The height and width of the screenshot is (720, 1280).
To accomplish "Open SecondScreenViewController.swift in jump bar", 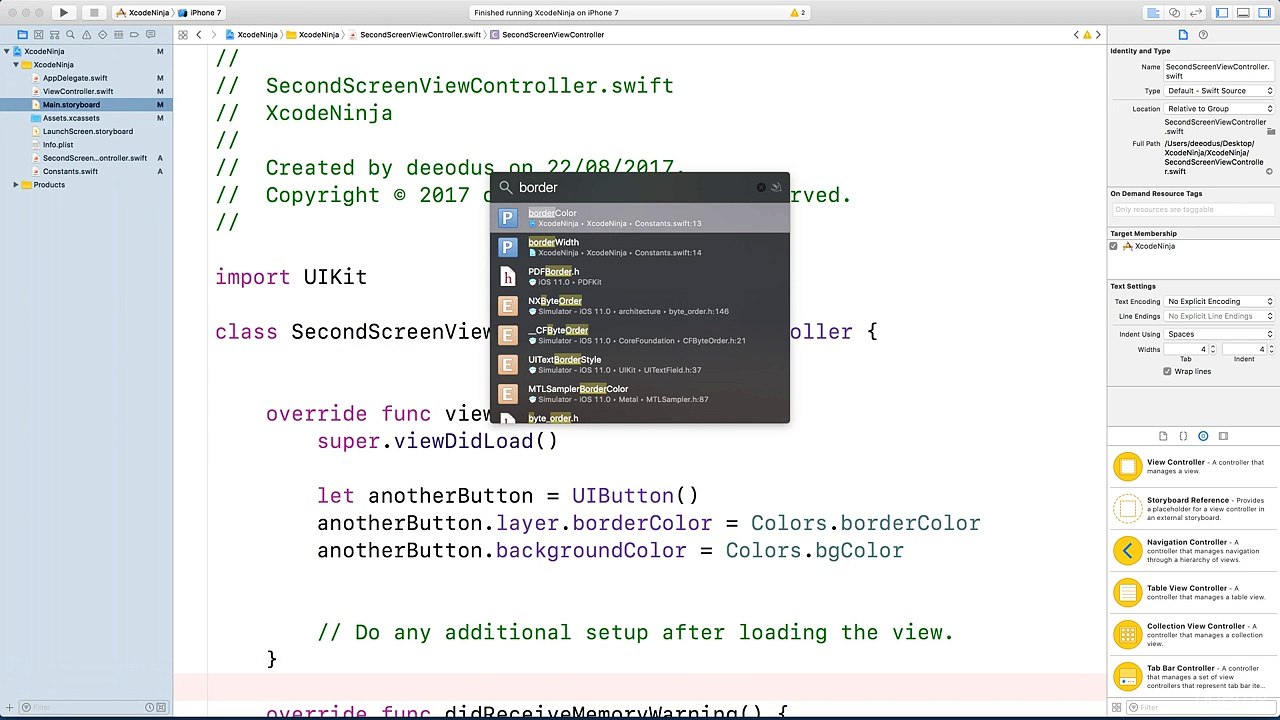I will 414,35.
